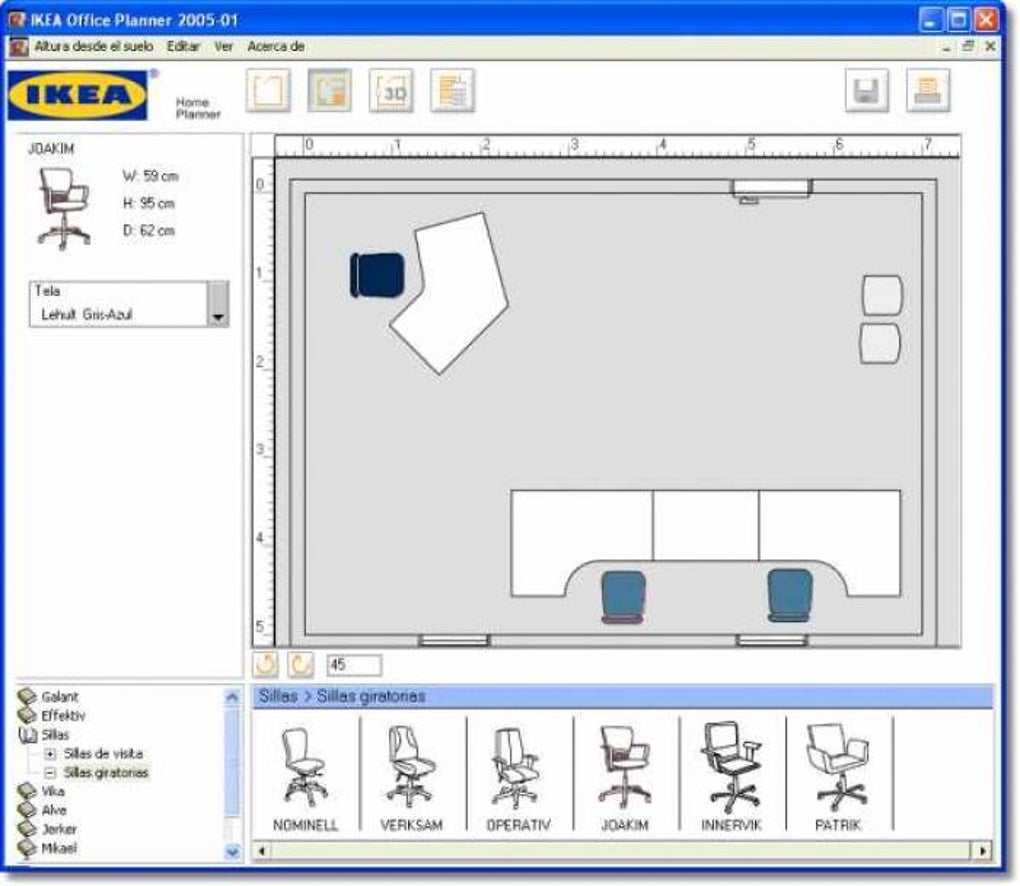Click the open book icon beside Sillas

click(28, 735)
